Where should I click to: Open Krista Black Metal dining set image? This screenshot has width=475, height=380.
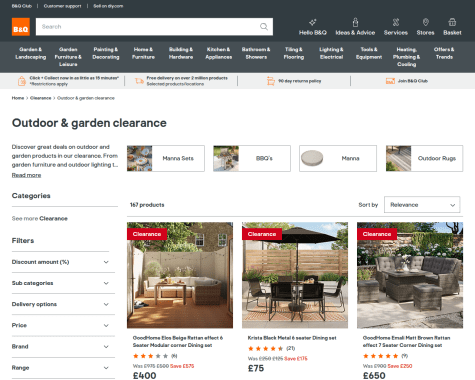click(x=295, y=275)
